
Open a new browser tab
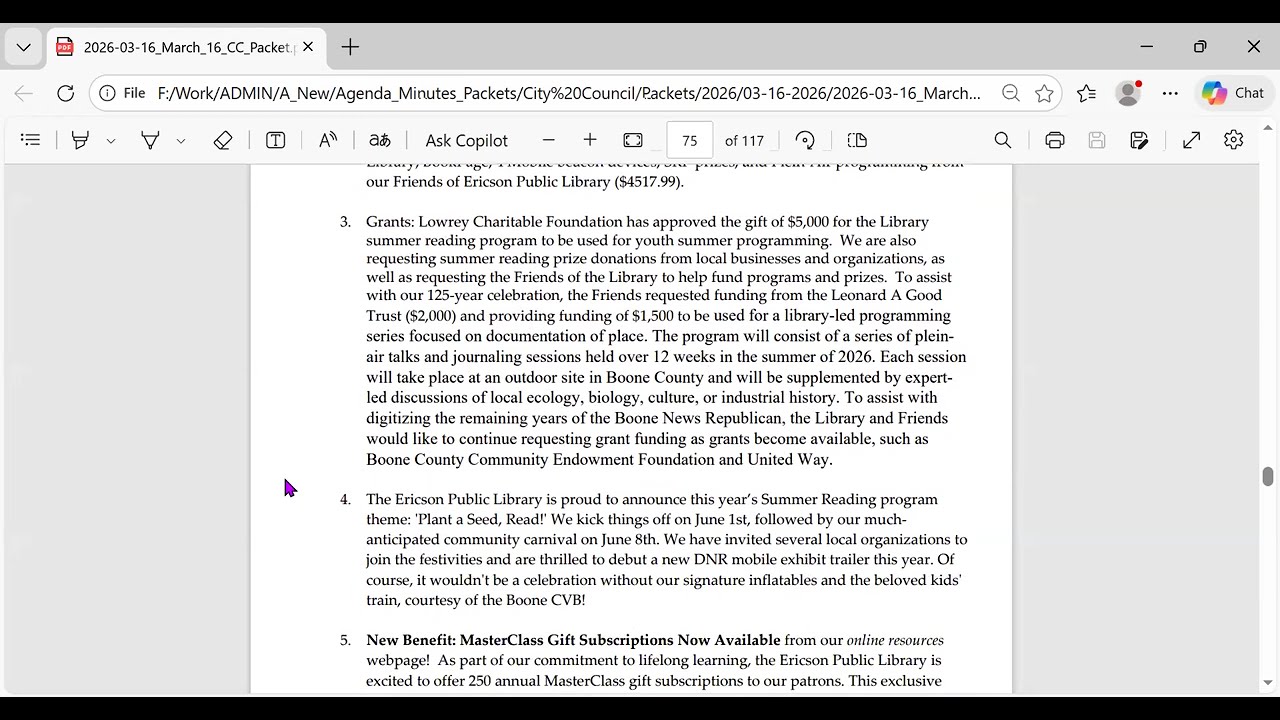350,47
